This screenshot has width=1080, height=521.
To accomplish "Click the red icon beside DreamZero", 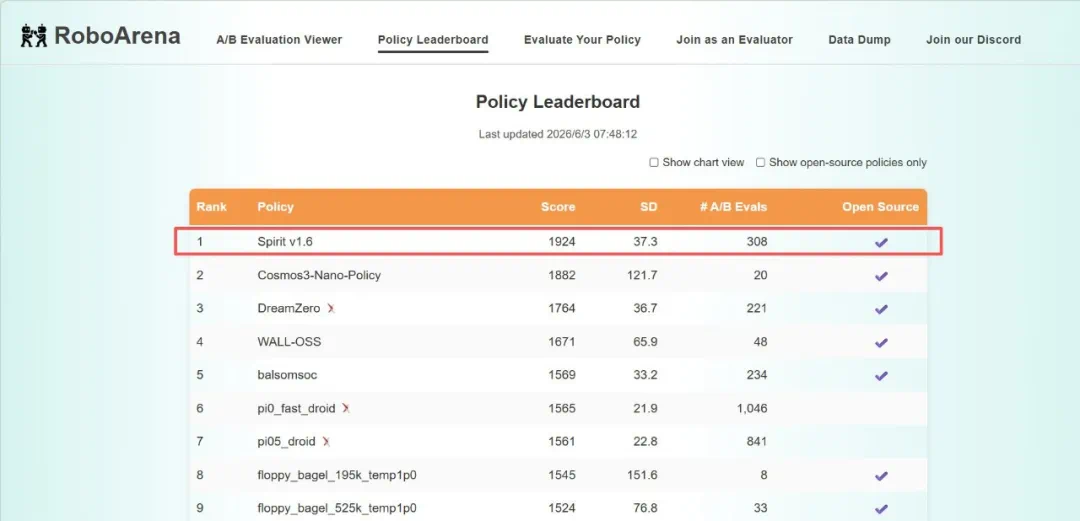I will coord(331,309).
